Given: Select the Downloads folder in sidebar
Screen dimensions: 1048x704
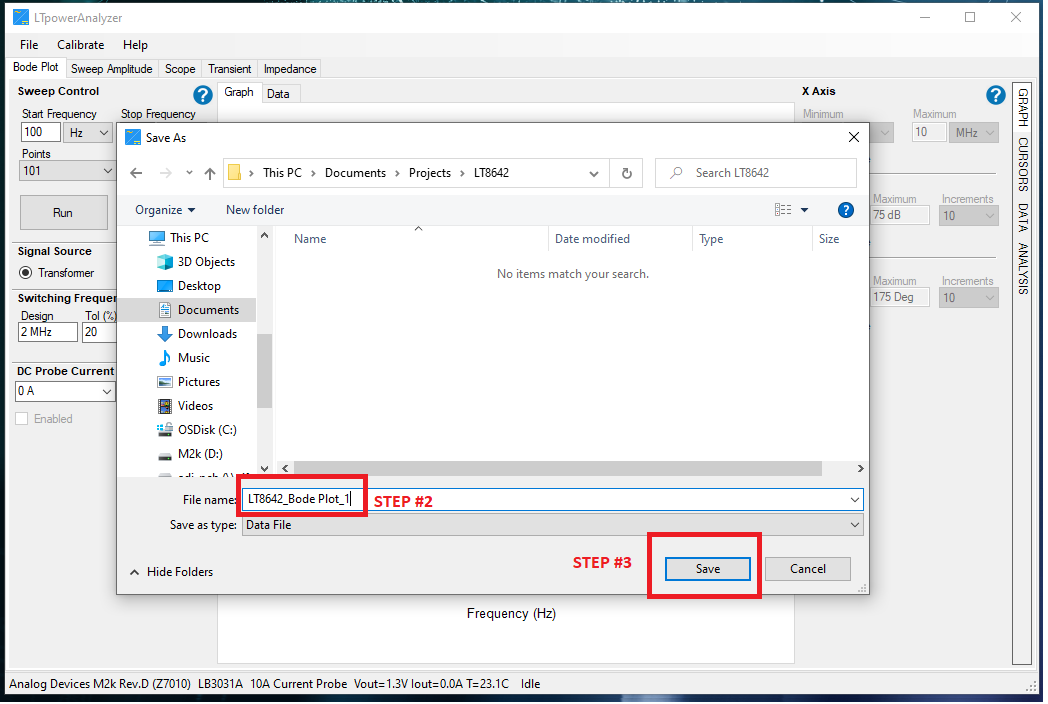Looking at the screenshot, I should (207, 334).
